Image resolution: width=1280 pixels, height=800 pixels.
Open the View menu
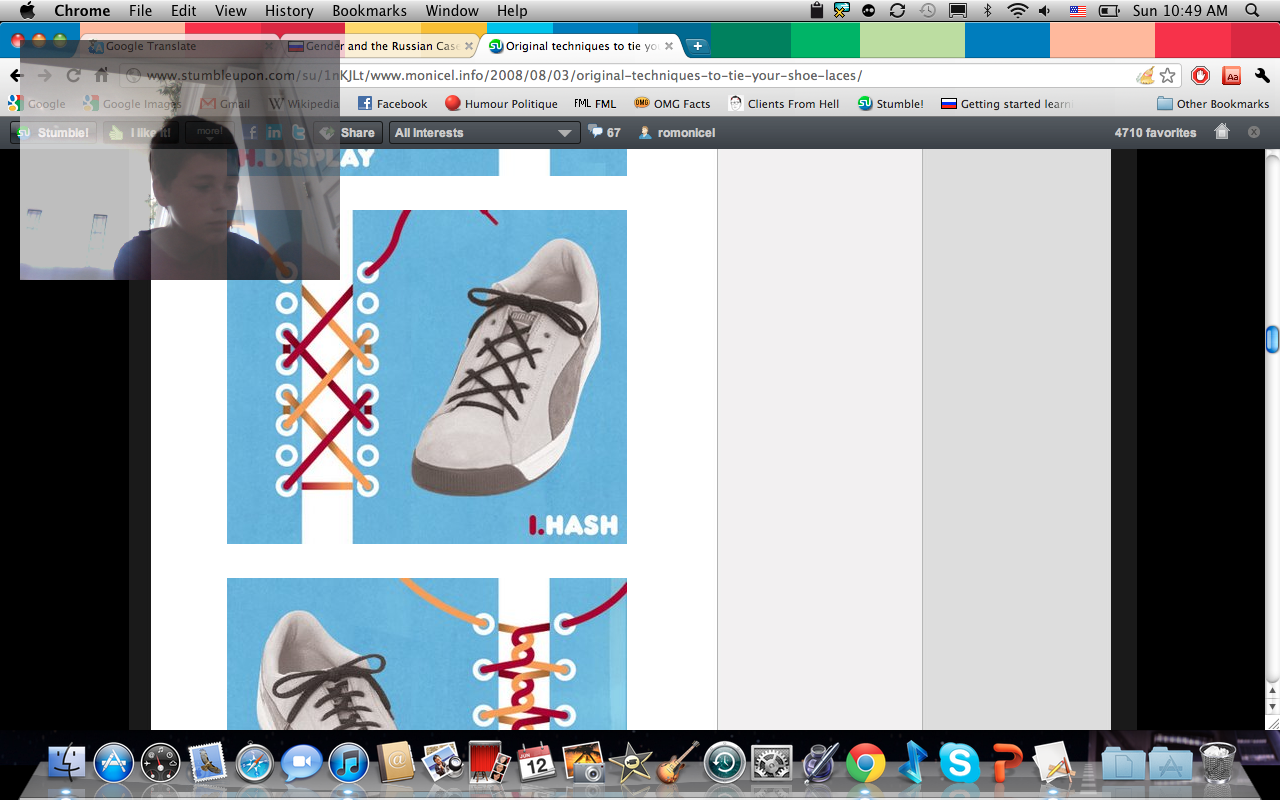click(x=230, y=11)
